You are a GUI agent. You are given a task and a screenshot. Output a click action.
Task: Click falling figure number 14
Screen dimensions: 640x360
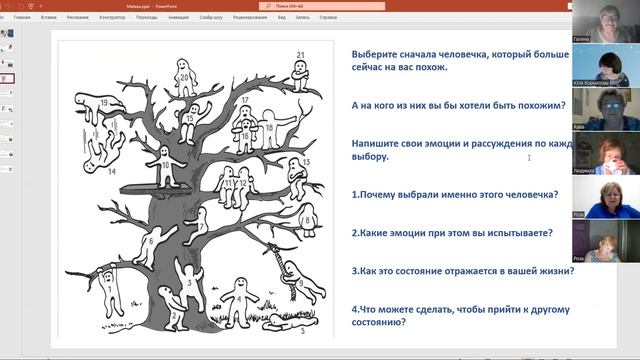tap(104, 152)
